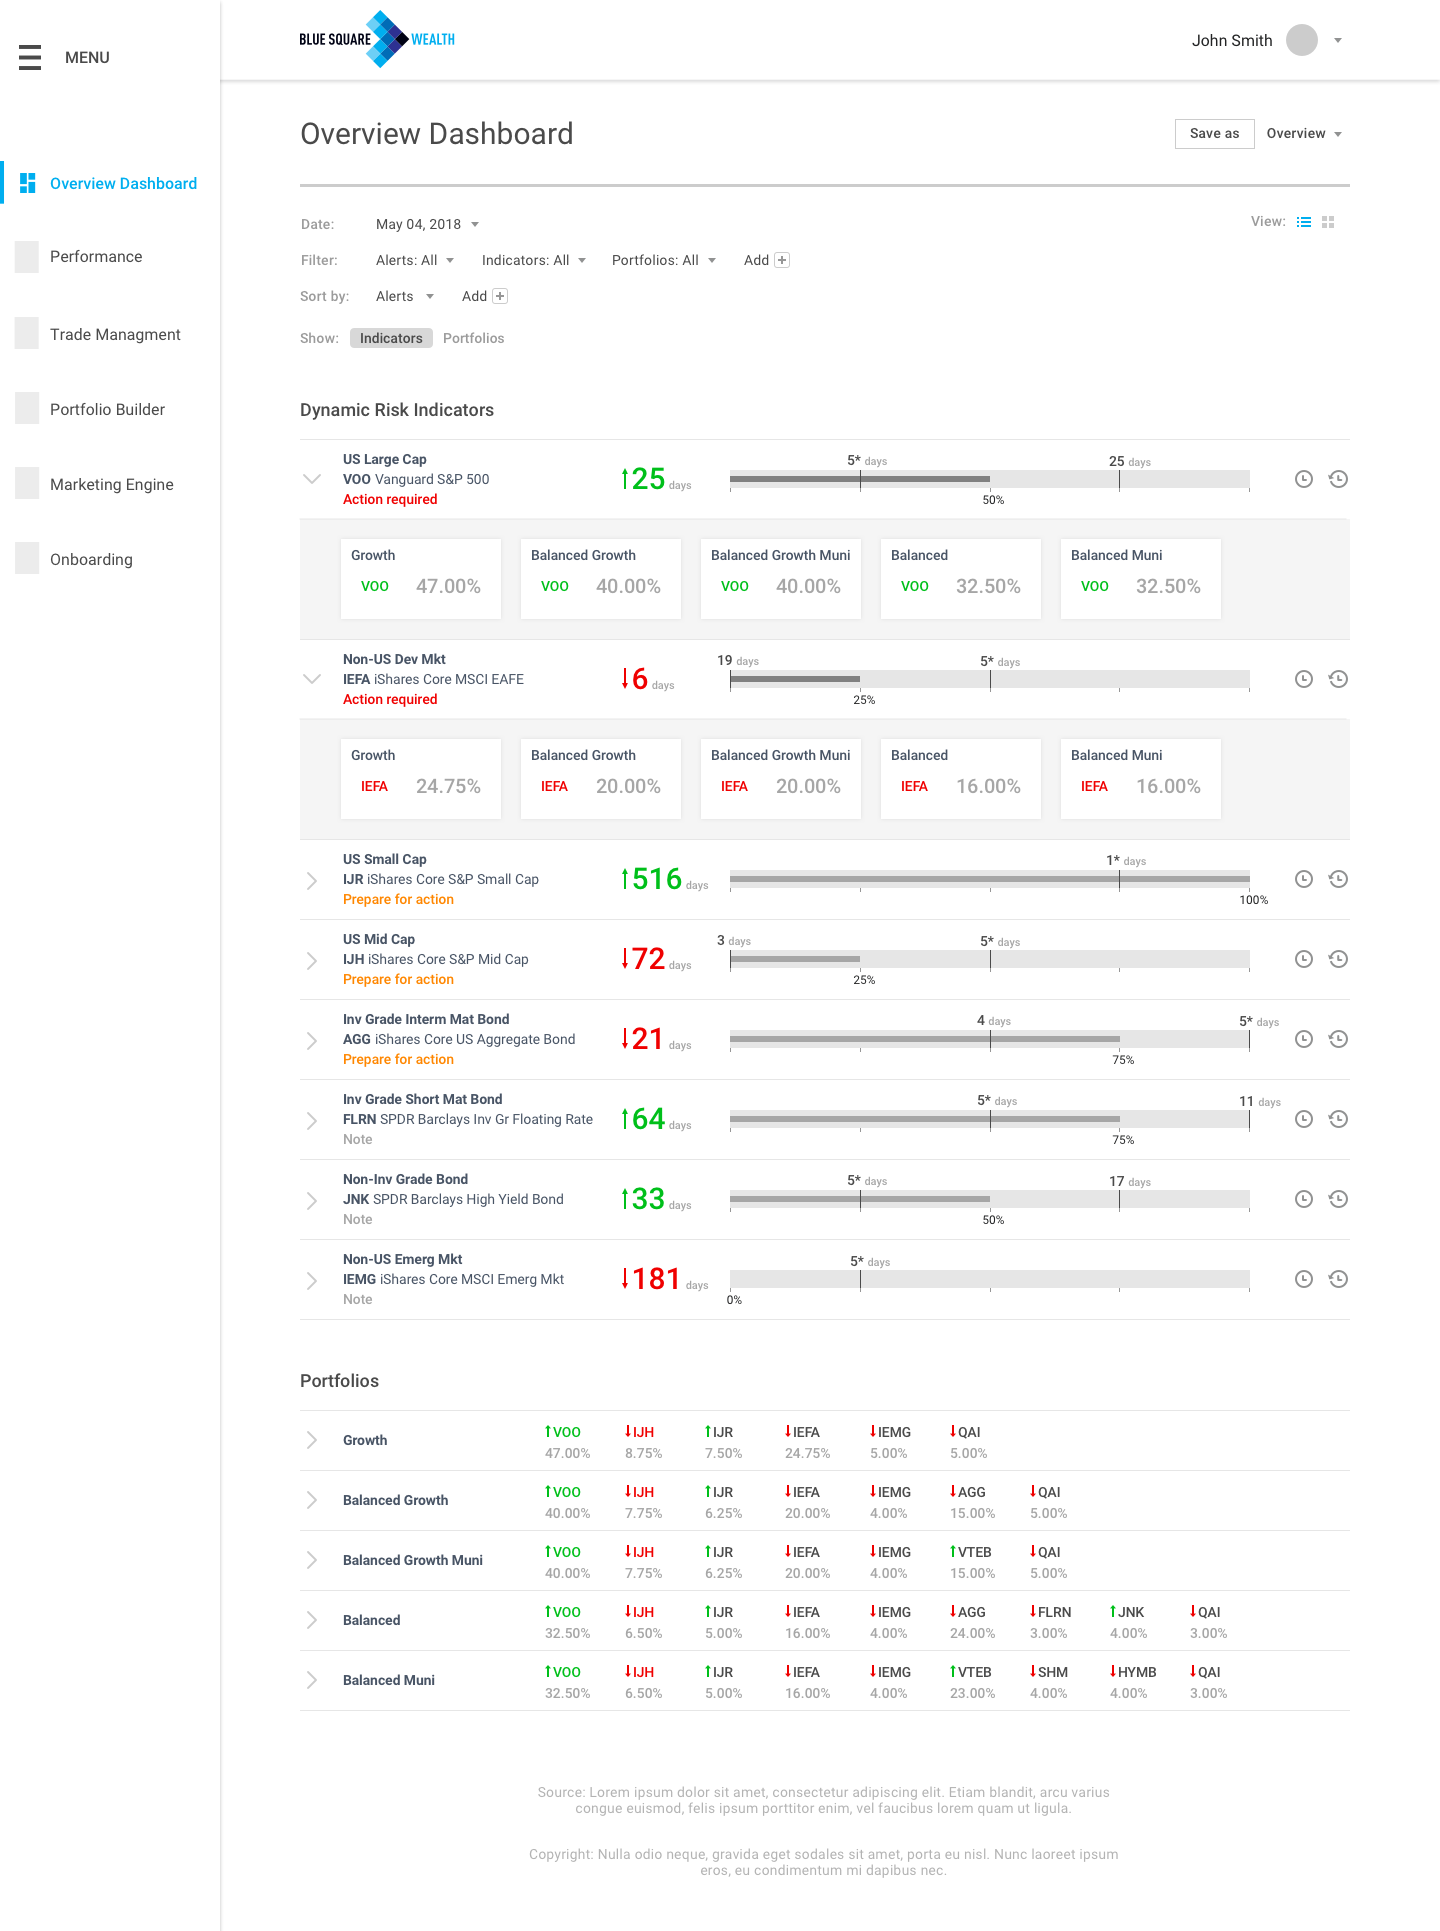Image resolution: width=1440 pixels, height=1931 pixels.
Task: Click the Balanced Muni VOO 32.50% card
Action: point(1141,579)
